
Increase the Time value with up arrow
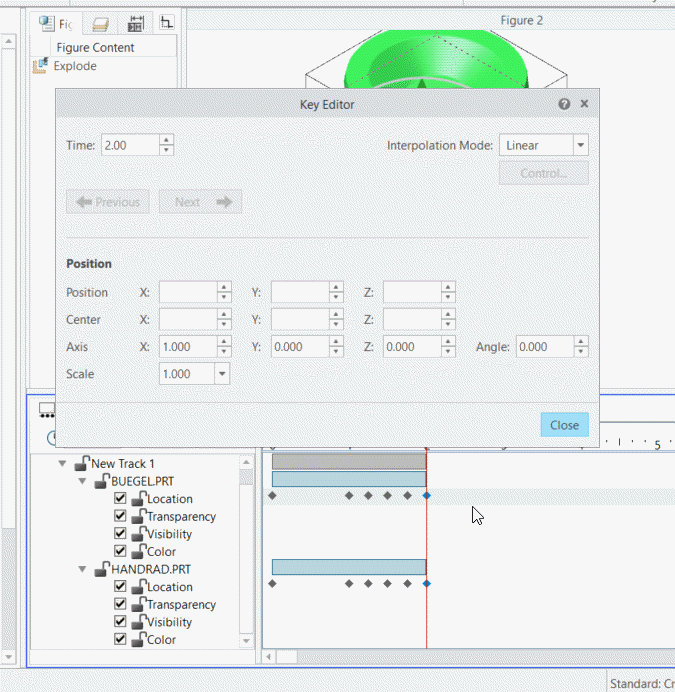[x=166, y=140]
